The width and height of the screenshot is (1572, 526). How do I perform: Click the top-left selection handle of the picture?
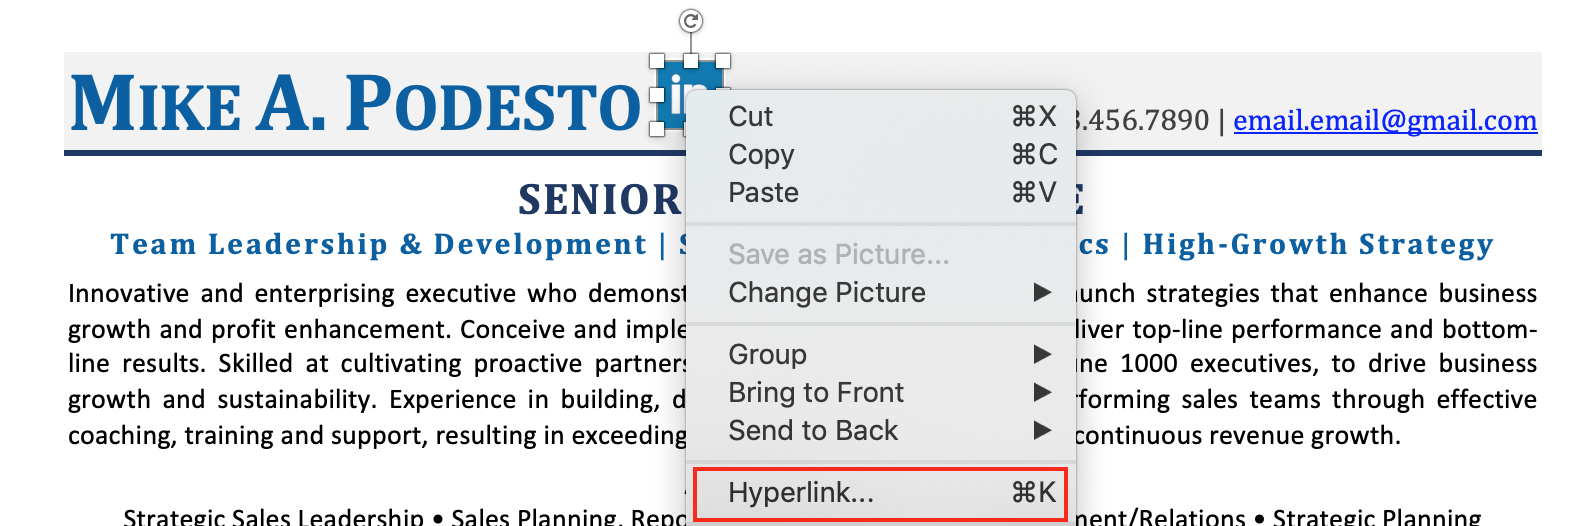pyautogui.click(x=657, y=62)
